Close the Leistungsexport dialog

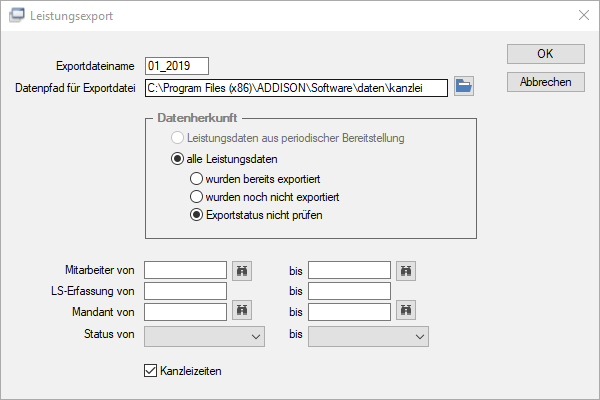(x=584, y=15)
